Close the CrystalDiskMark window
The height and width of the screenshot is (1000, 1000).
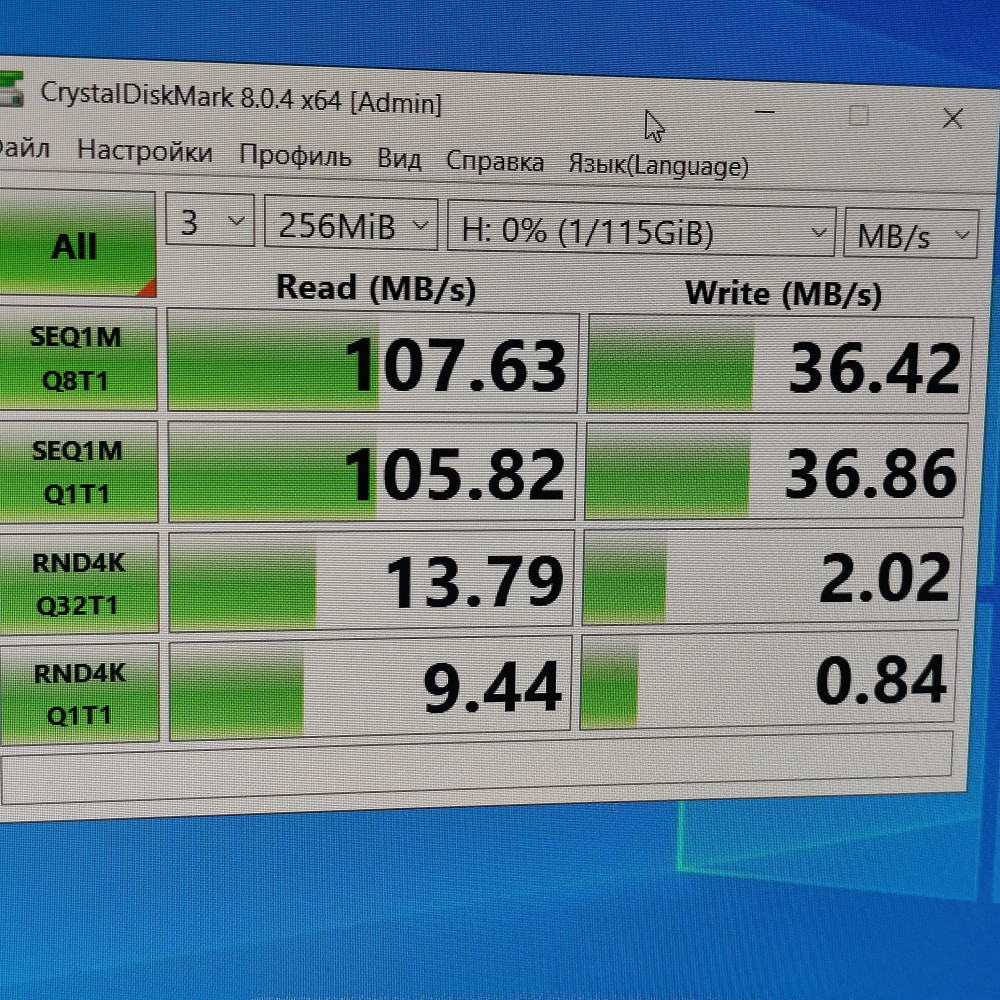(x=953, y=118)
